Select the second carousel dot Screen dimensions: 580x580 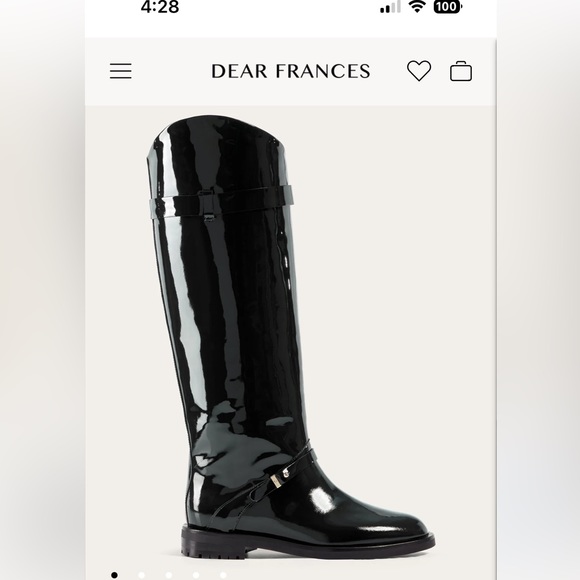[x=141, y=575]
